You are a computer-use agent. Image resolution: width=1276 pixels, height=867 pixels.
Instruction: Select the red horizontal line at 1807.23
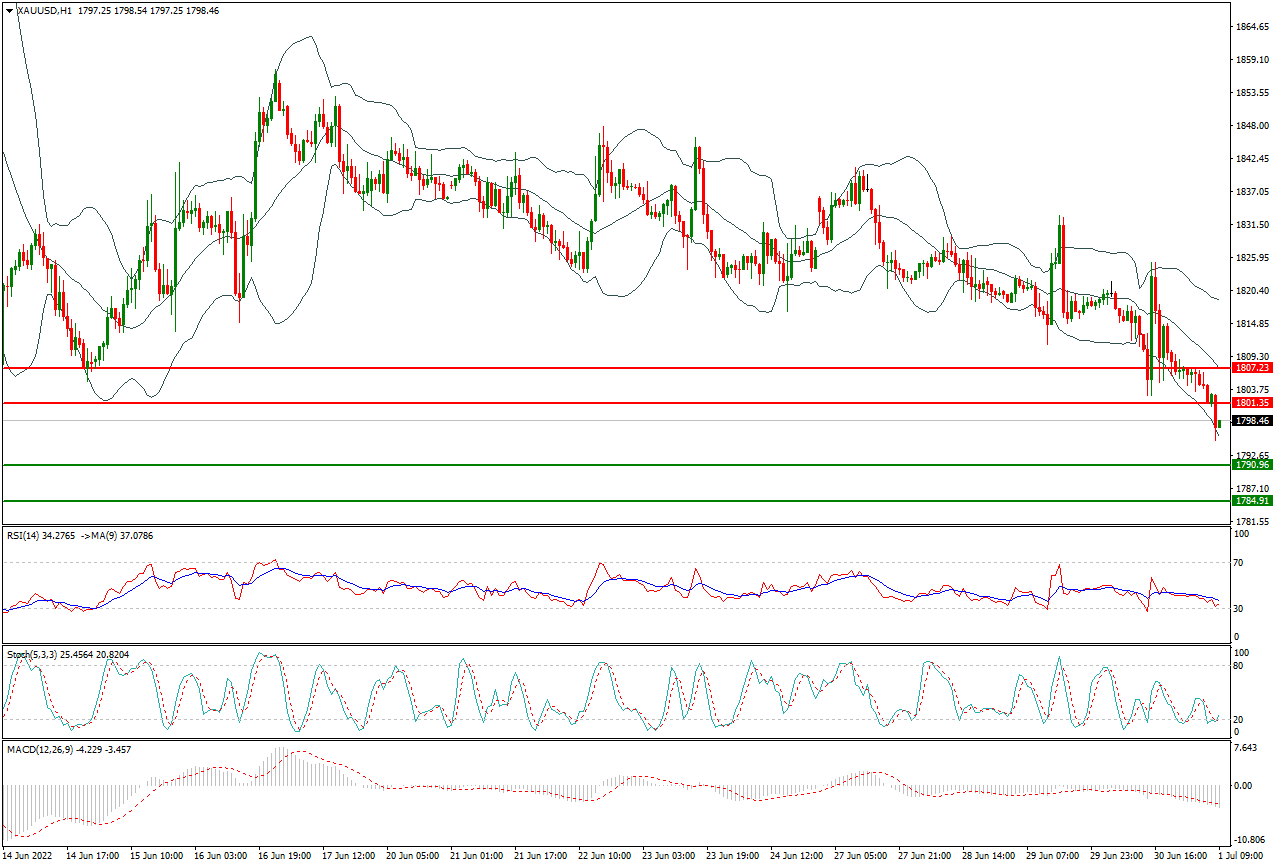[615, 368]
